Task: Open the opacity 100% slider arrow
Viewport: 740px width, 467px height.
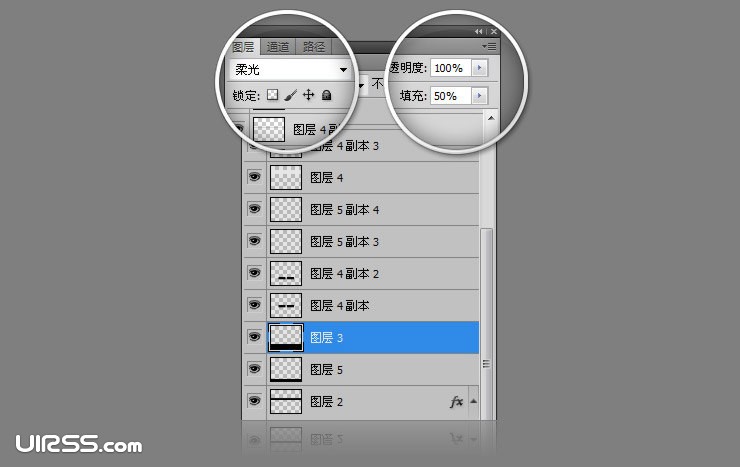Action: point(479,68)
